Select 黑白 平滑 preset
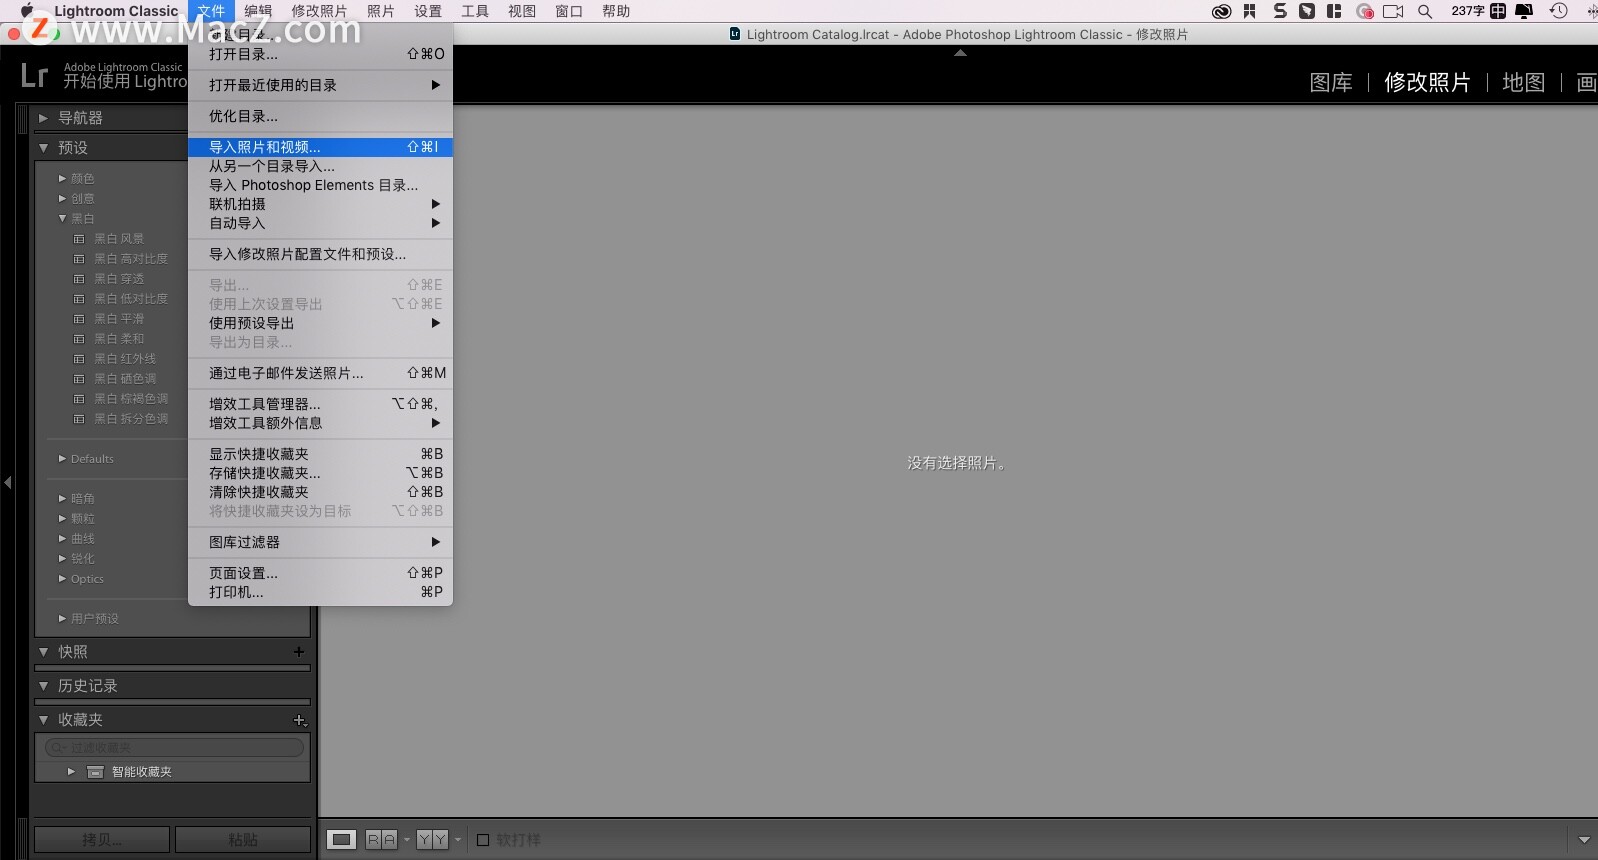 tap(119, 319)
